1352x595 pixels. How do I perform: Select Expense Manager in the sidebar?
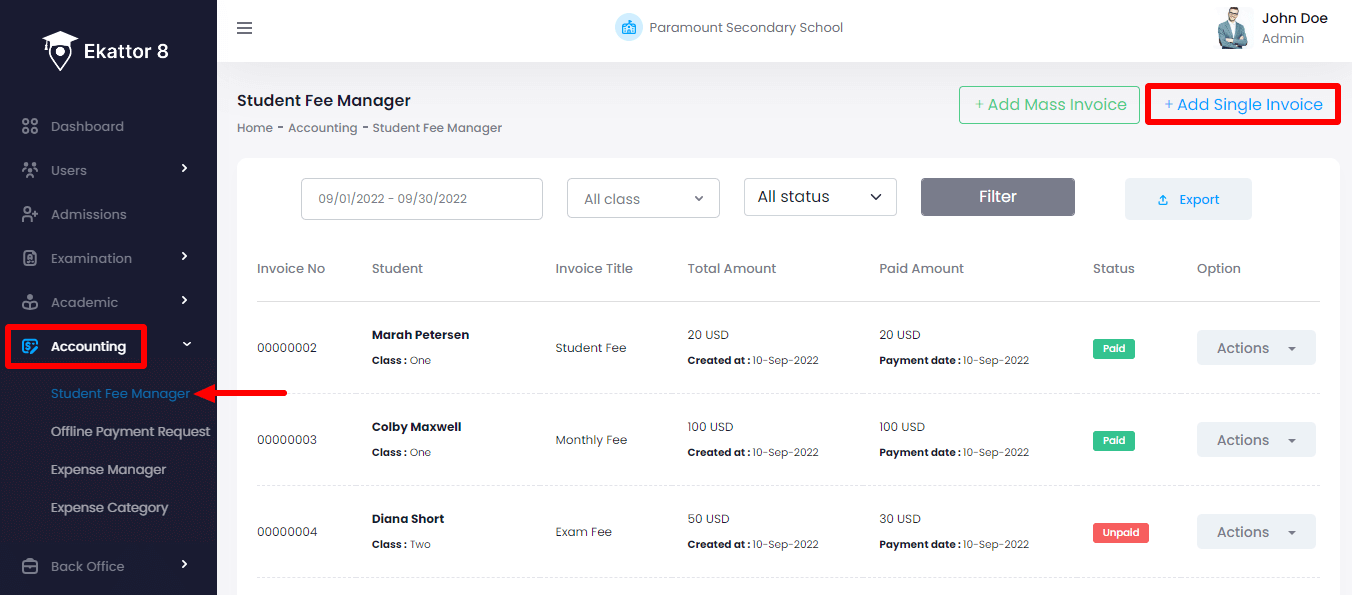pyautogui.click(x=108, y=469)
